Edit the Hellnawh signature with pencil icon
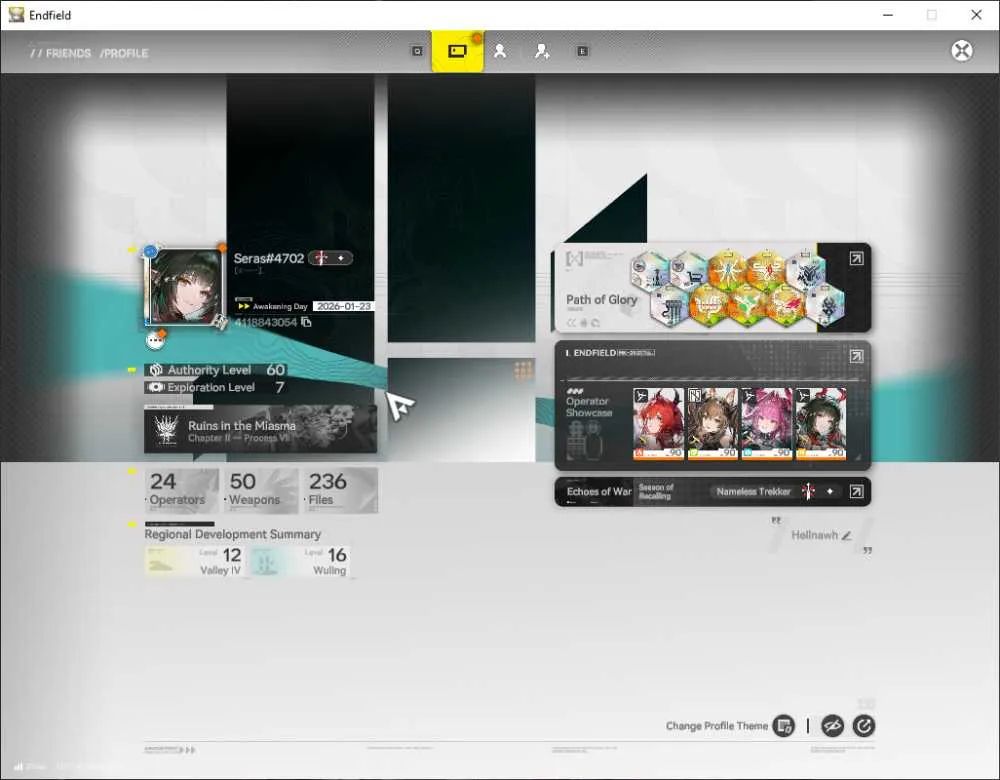The width and height of the screenshot is (1000, 780). point(846,535)
